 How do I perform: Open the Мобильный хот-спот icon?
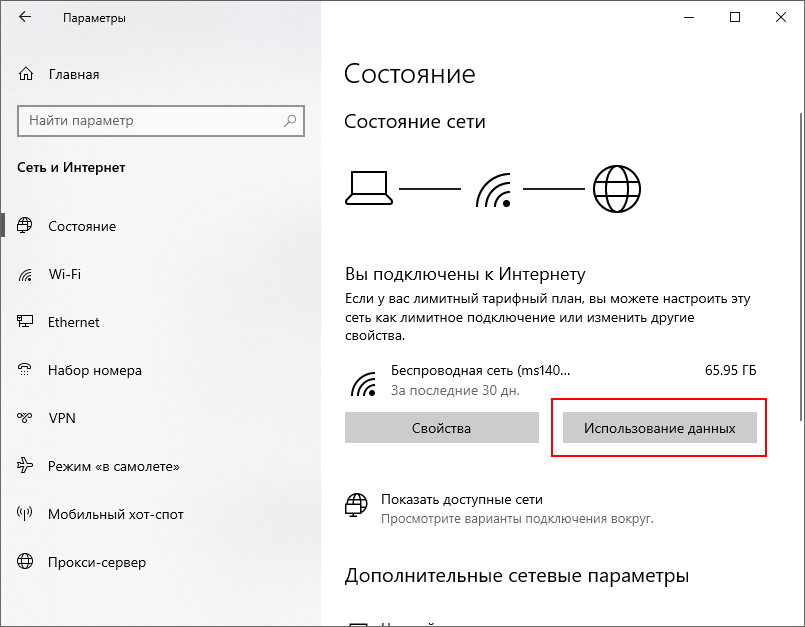tap(25, 514)
